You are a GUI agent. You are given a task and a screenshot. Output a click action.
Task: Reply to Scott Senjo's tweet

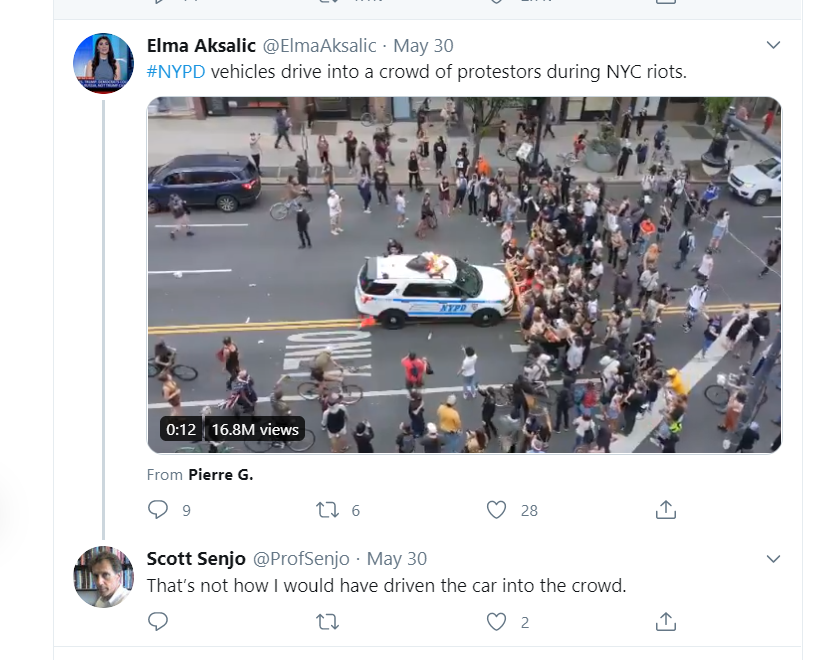[x=158, y=621]
